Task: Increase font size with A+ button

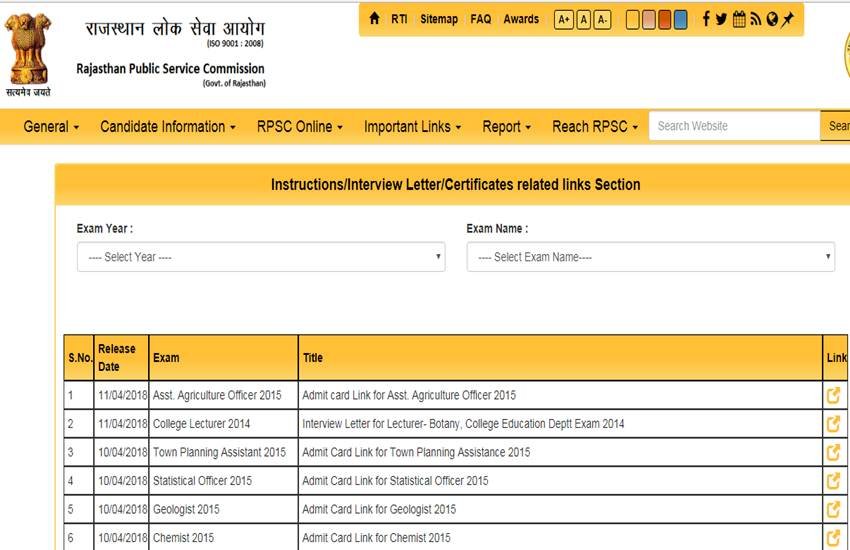Action: coord(563,20)
